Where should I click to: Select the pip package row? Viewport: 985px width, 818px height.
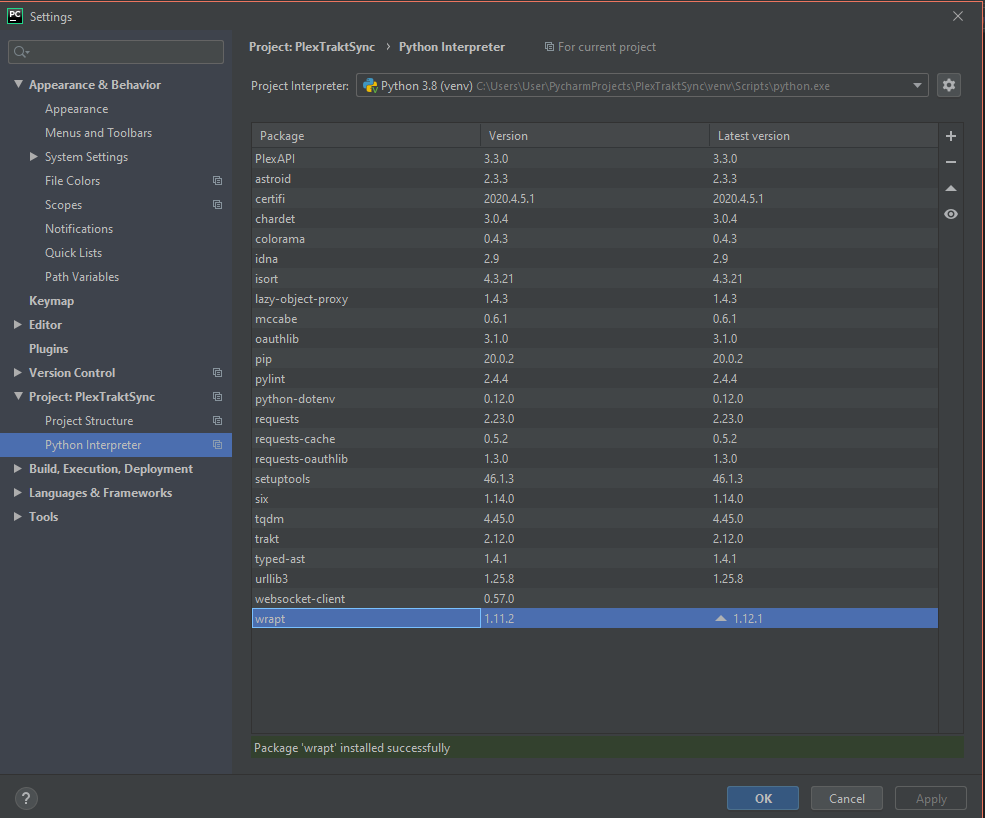[x=595, y=359]
